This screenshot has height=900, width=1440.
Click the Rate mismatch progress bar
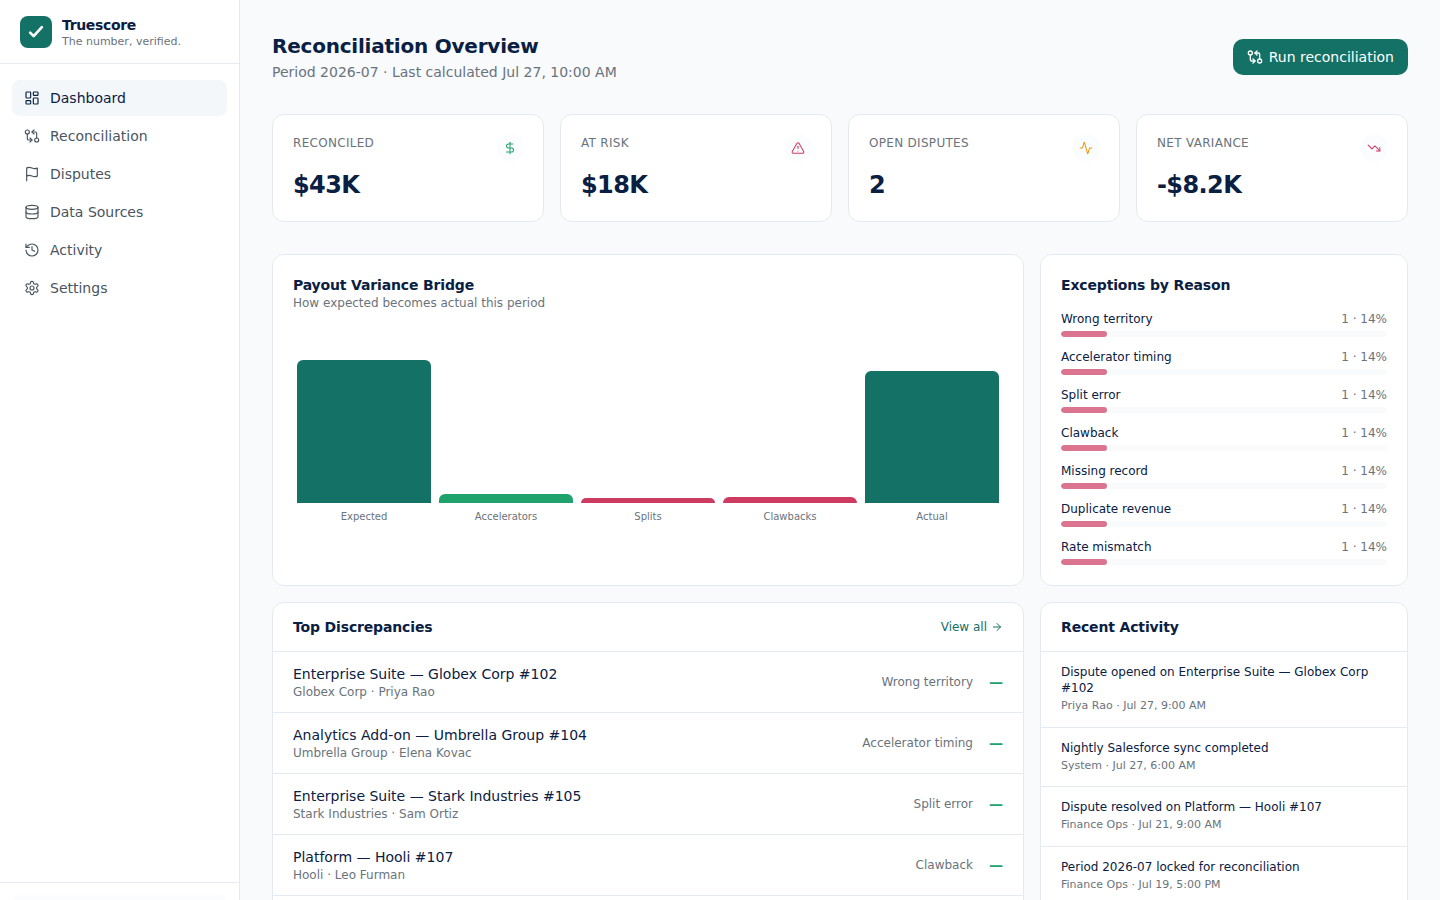coord(1224,562)
